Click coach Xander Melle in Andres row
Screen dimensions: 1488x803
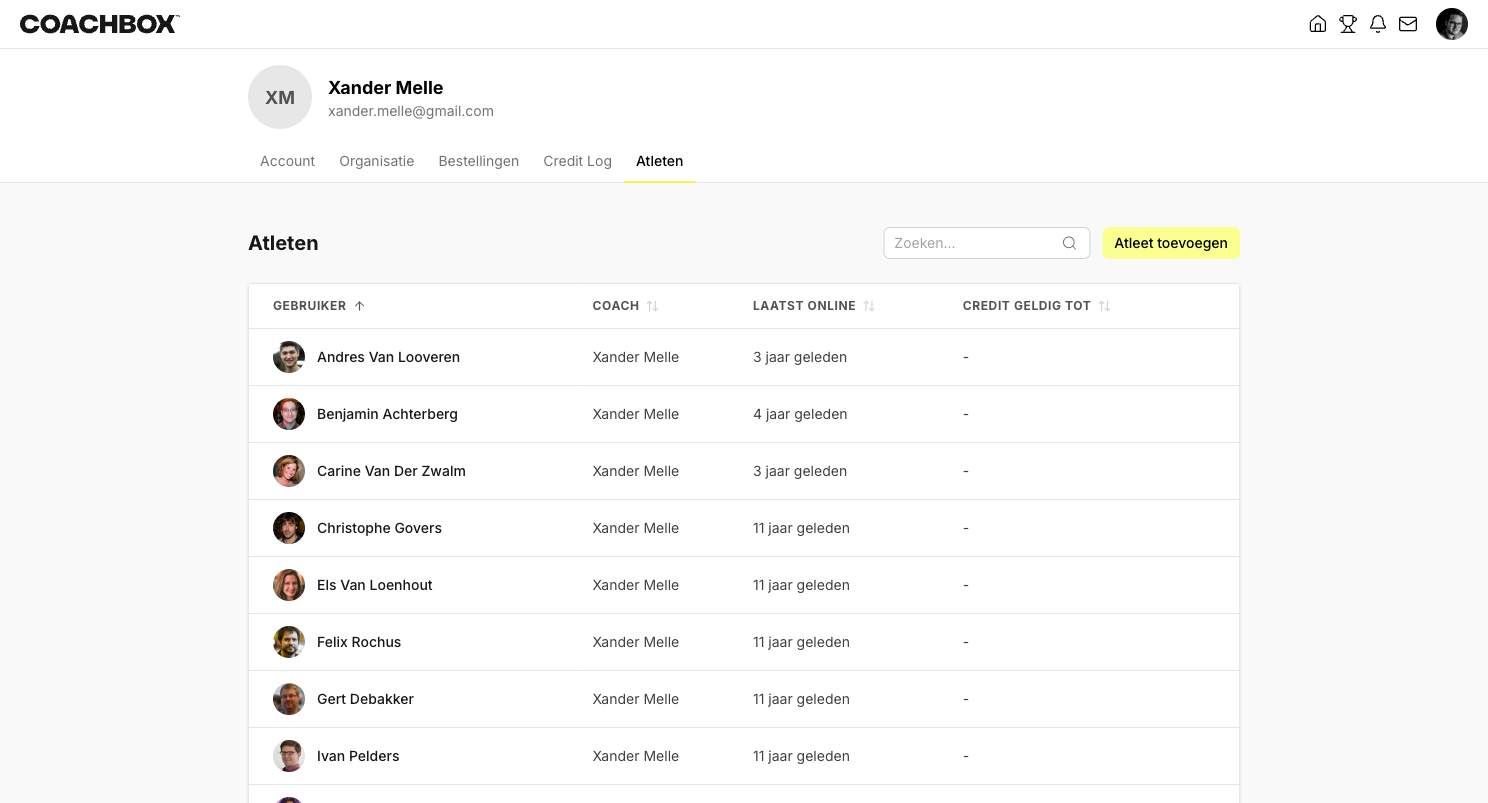(x=636, y=357)
